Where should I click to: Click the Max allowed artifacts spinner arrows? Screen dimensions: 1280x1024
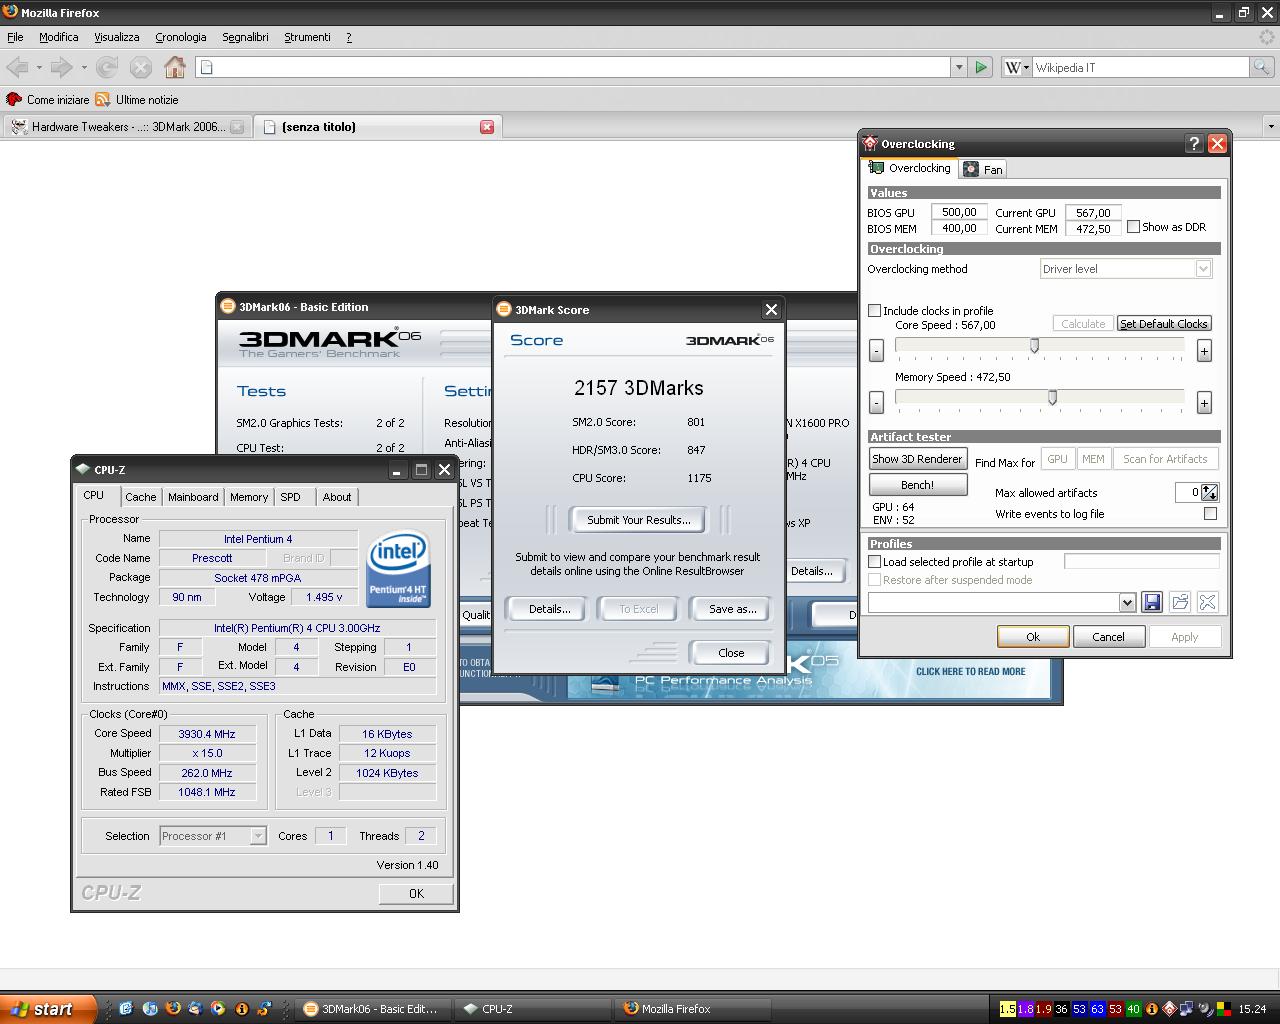pos(1210,492)
